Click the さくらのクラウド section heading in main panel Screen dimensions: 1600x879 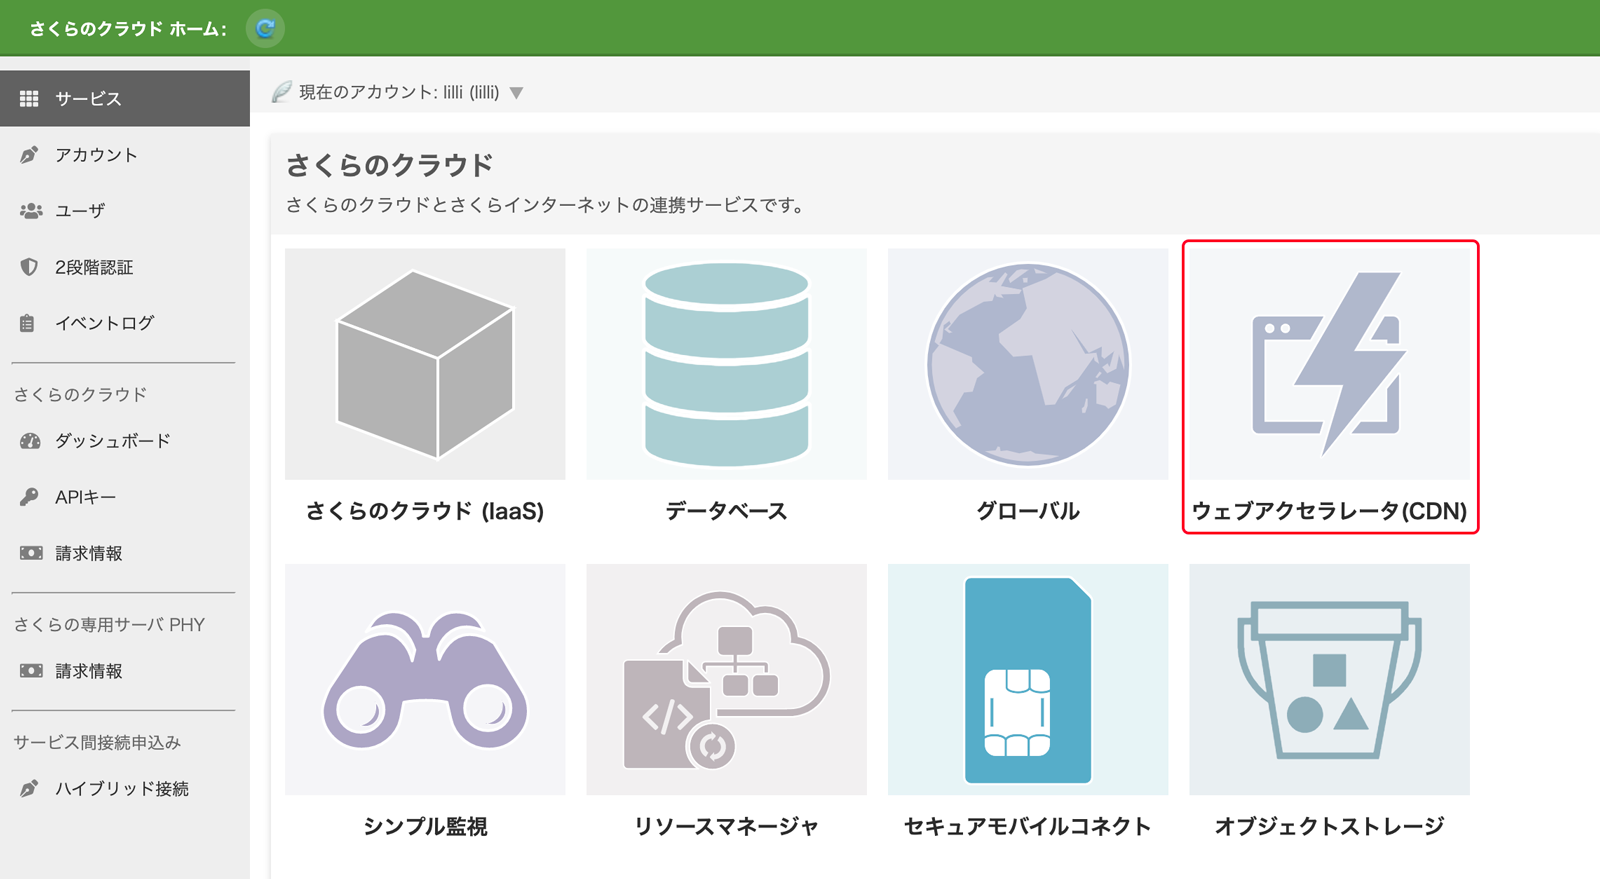point(390,165)
